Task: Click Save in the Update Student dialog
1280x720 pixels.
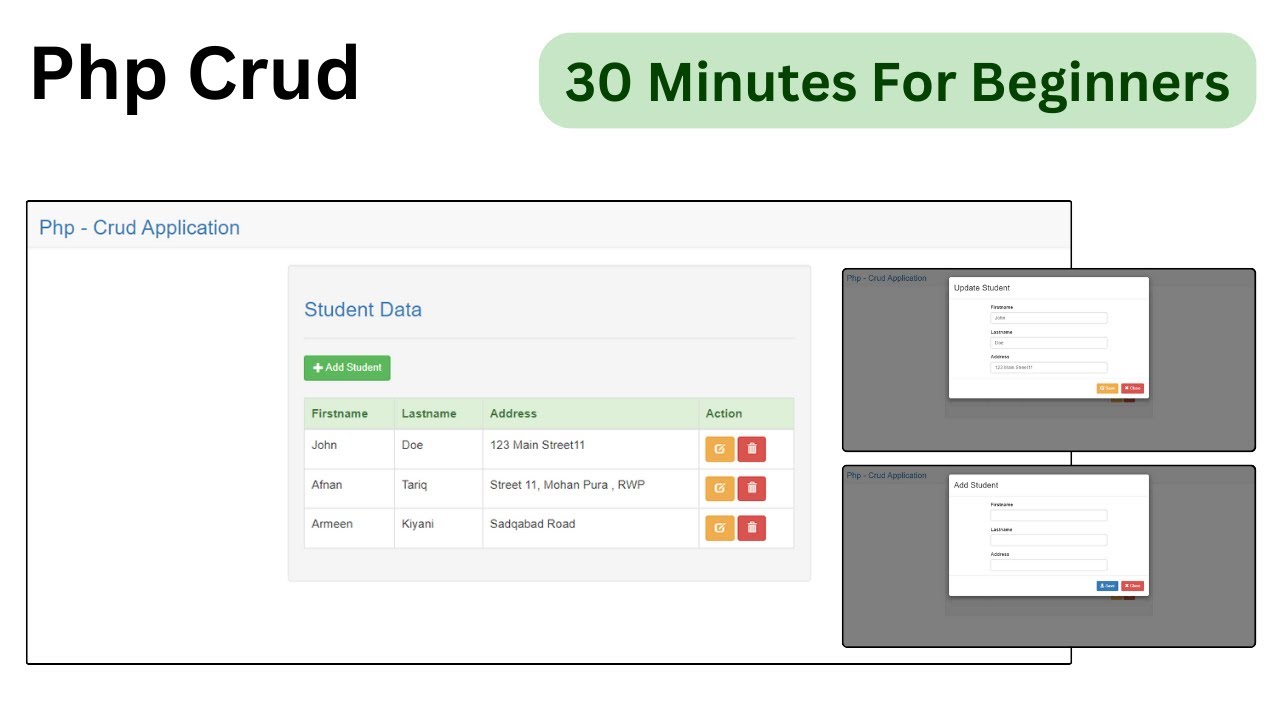Action: tap(1107, 388)
